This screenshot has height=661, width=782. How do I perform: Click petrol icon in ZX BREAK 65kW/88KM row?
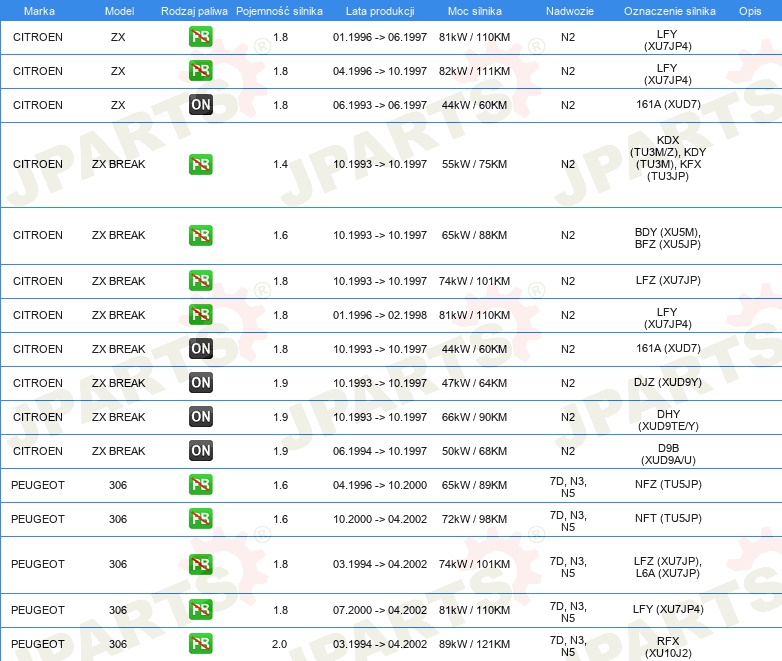200,235
